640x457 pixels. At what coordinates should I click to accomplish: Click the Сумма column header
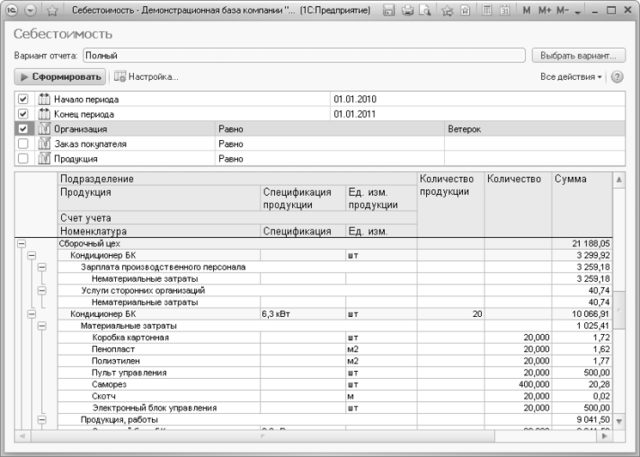pyautogui.click(x=582, y=204)
